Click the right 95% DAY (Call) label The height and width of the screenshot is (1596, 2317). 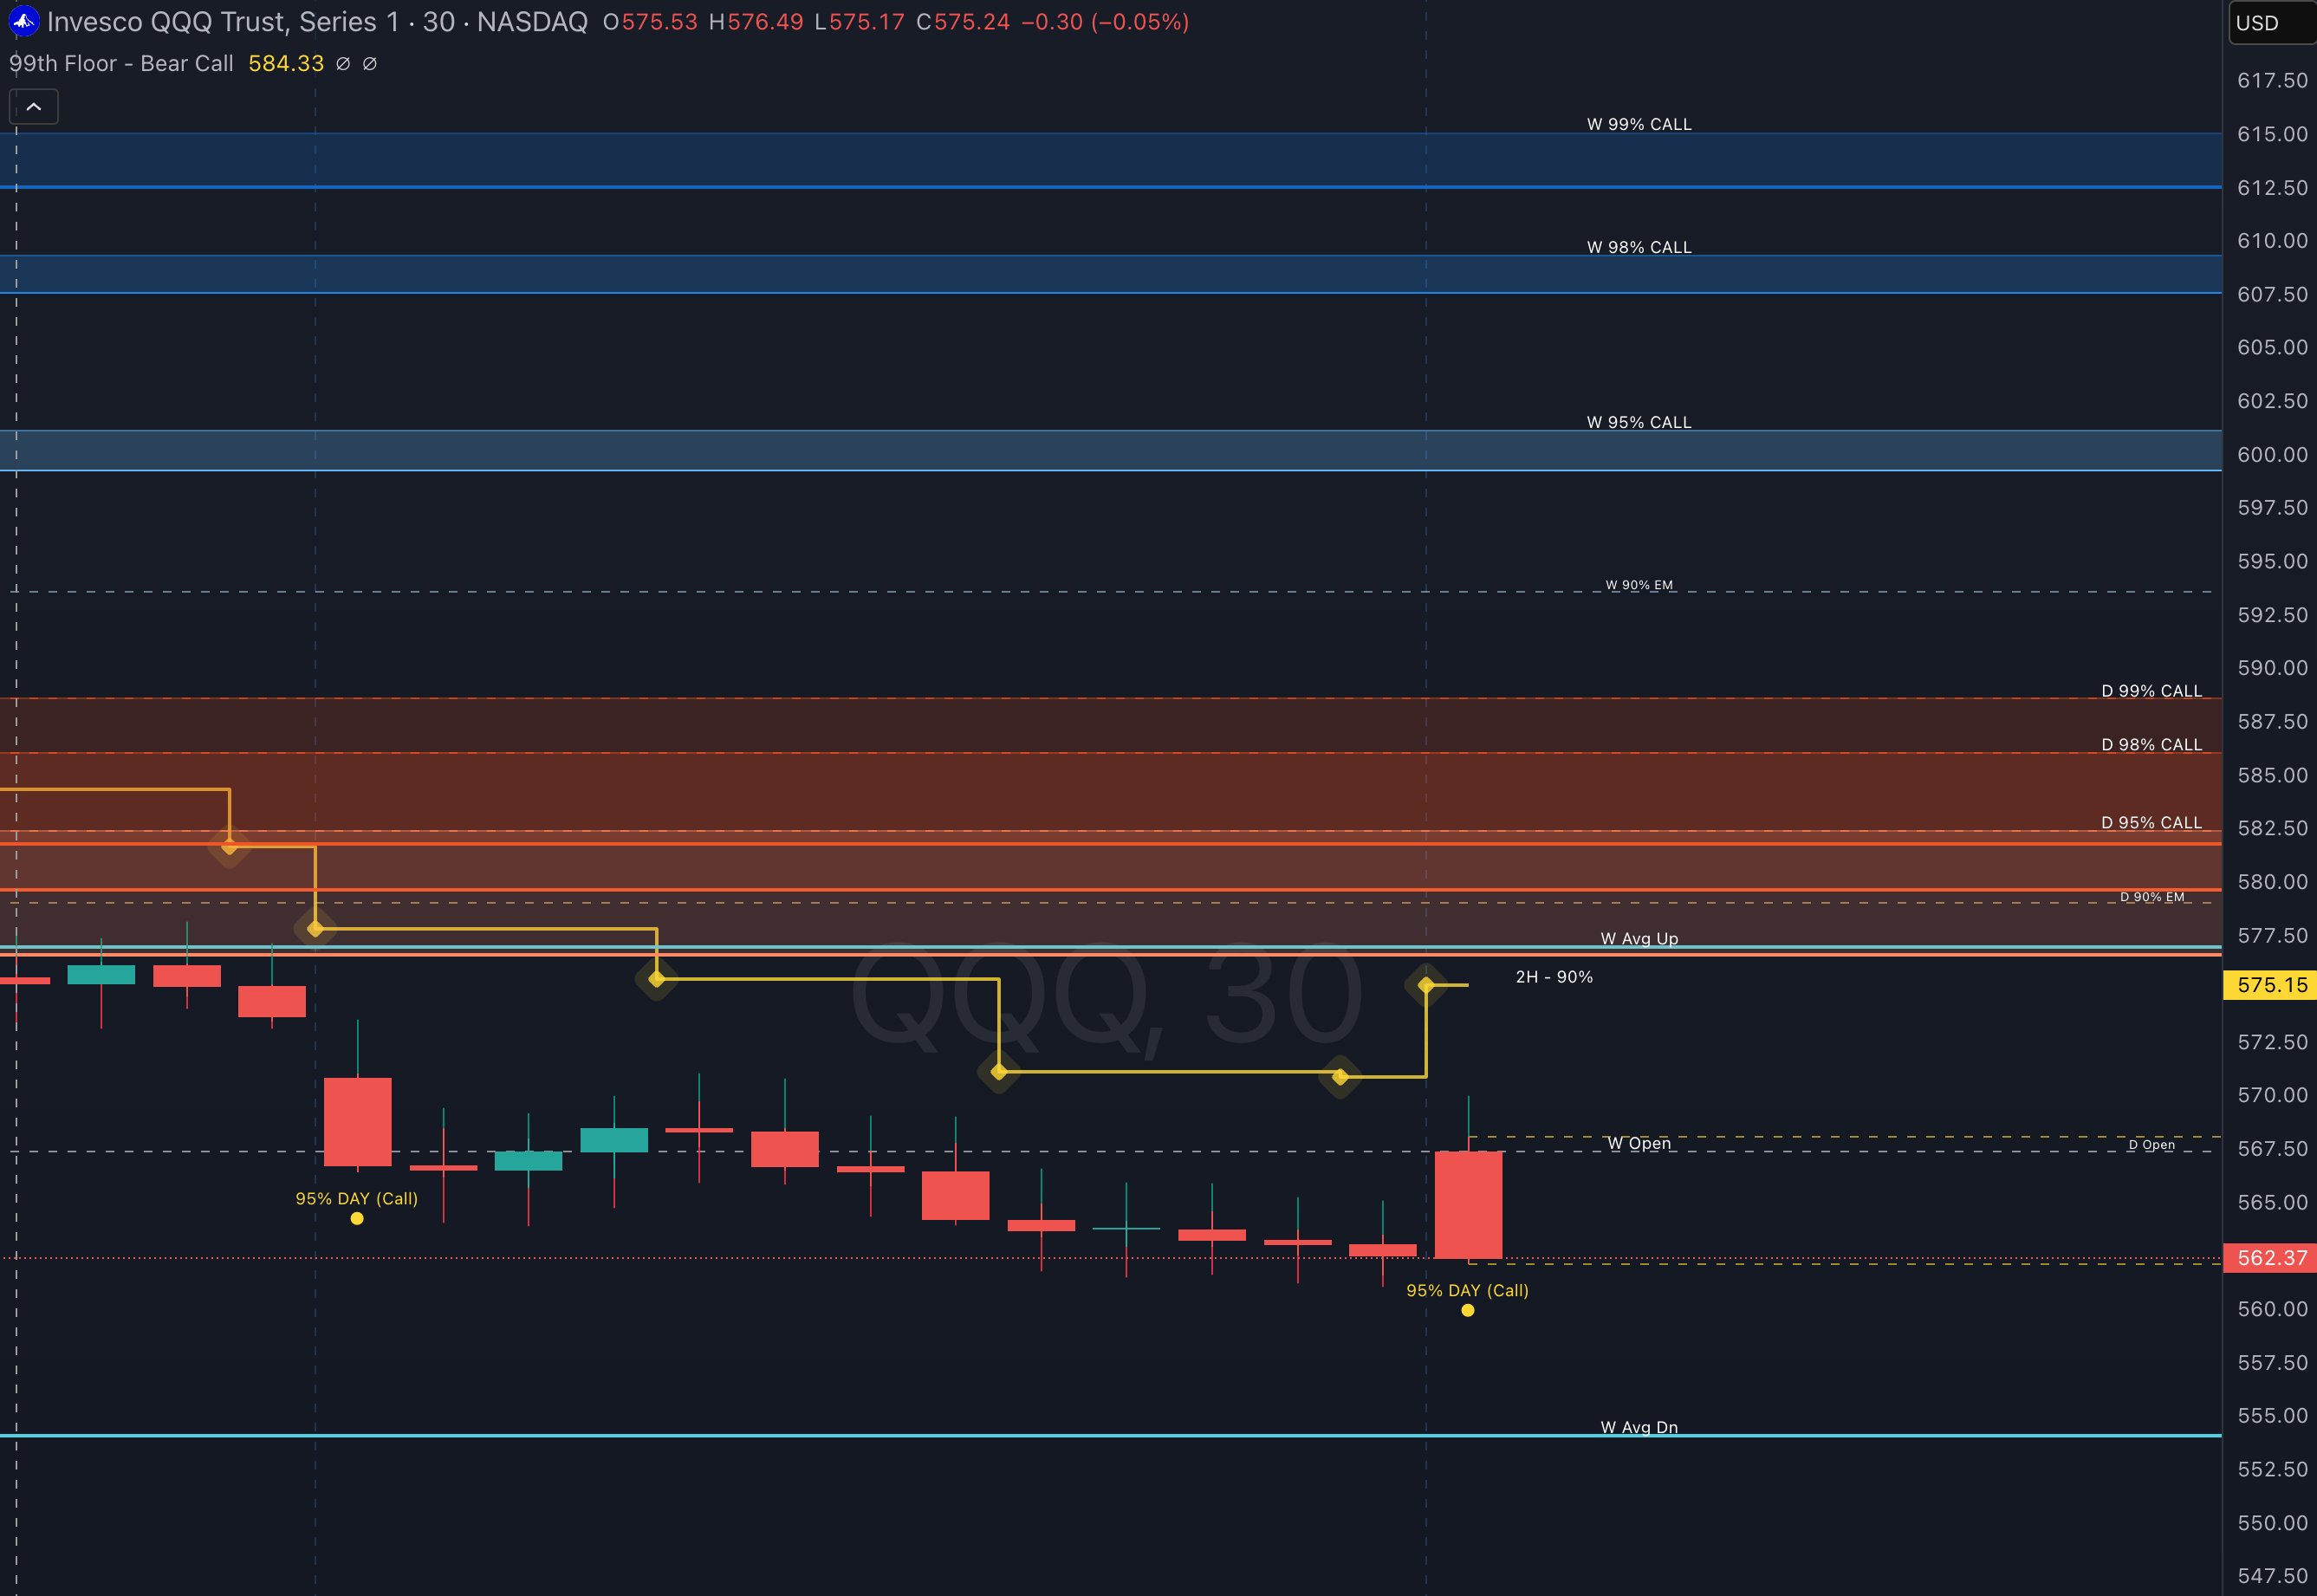1467,1290
